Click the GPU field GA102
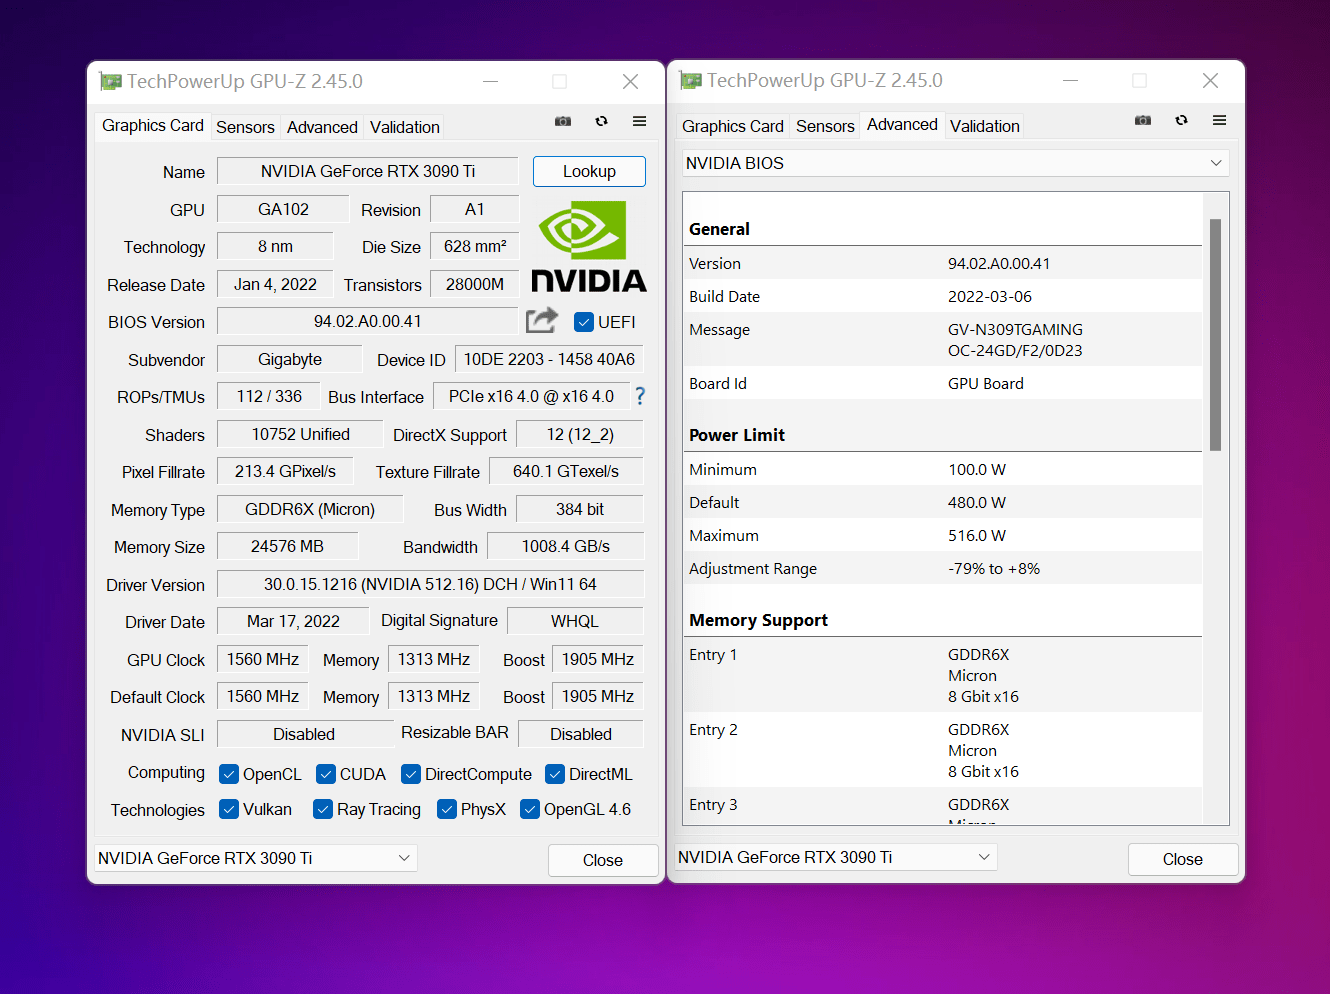The height and width of the screenshot is (994, 1330). [283, 209]
